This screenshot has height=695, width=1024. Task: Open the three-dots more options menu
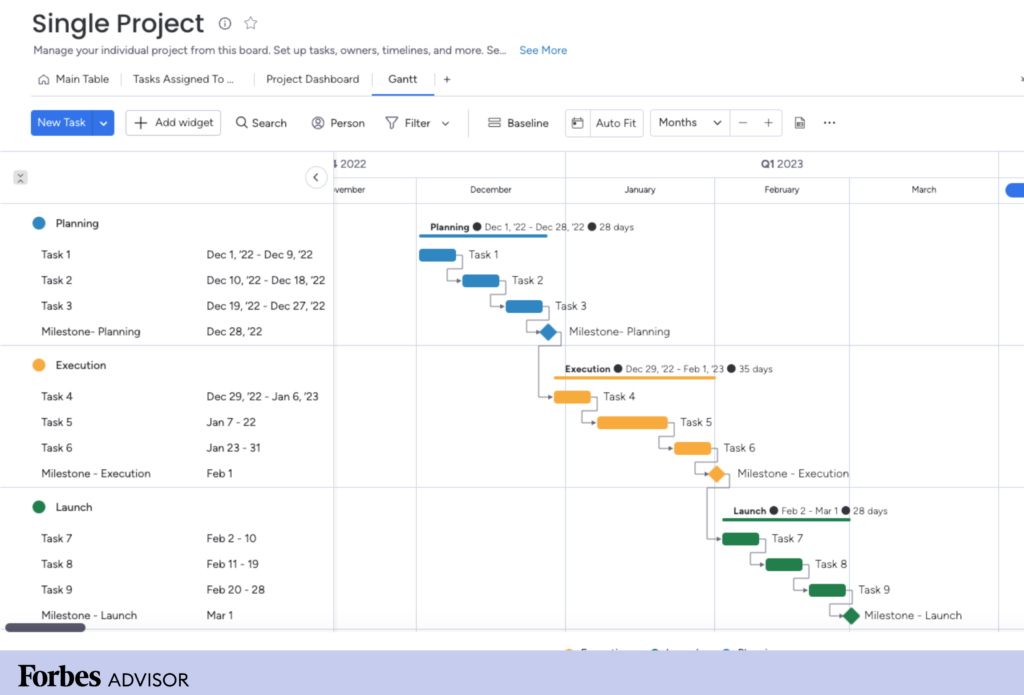click(829, 123)
